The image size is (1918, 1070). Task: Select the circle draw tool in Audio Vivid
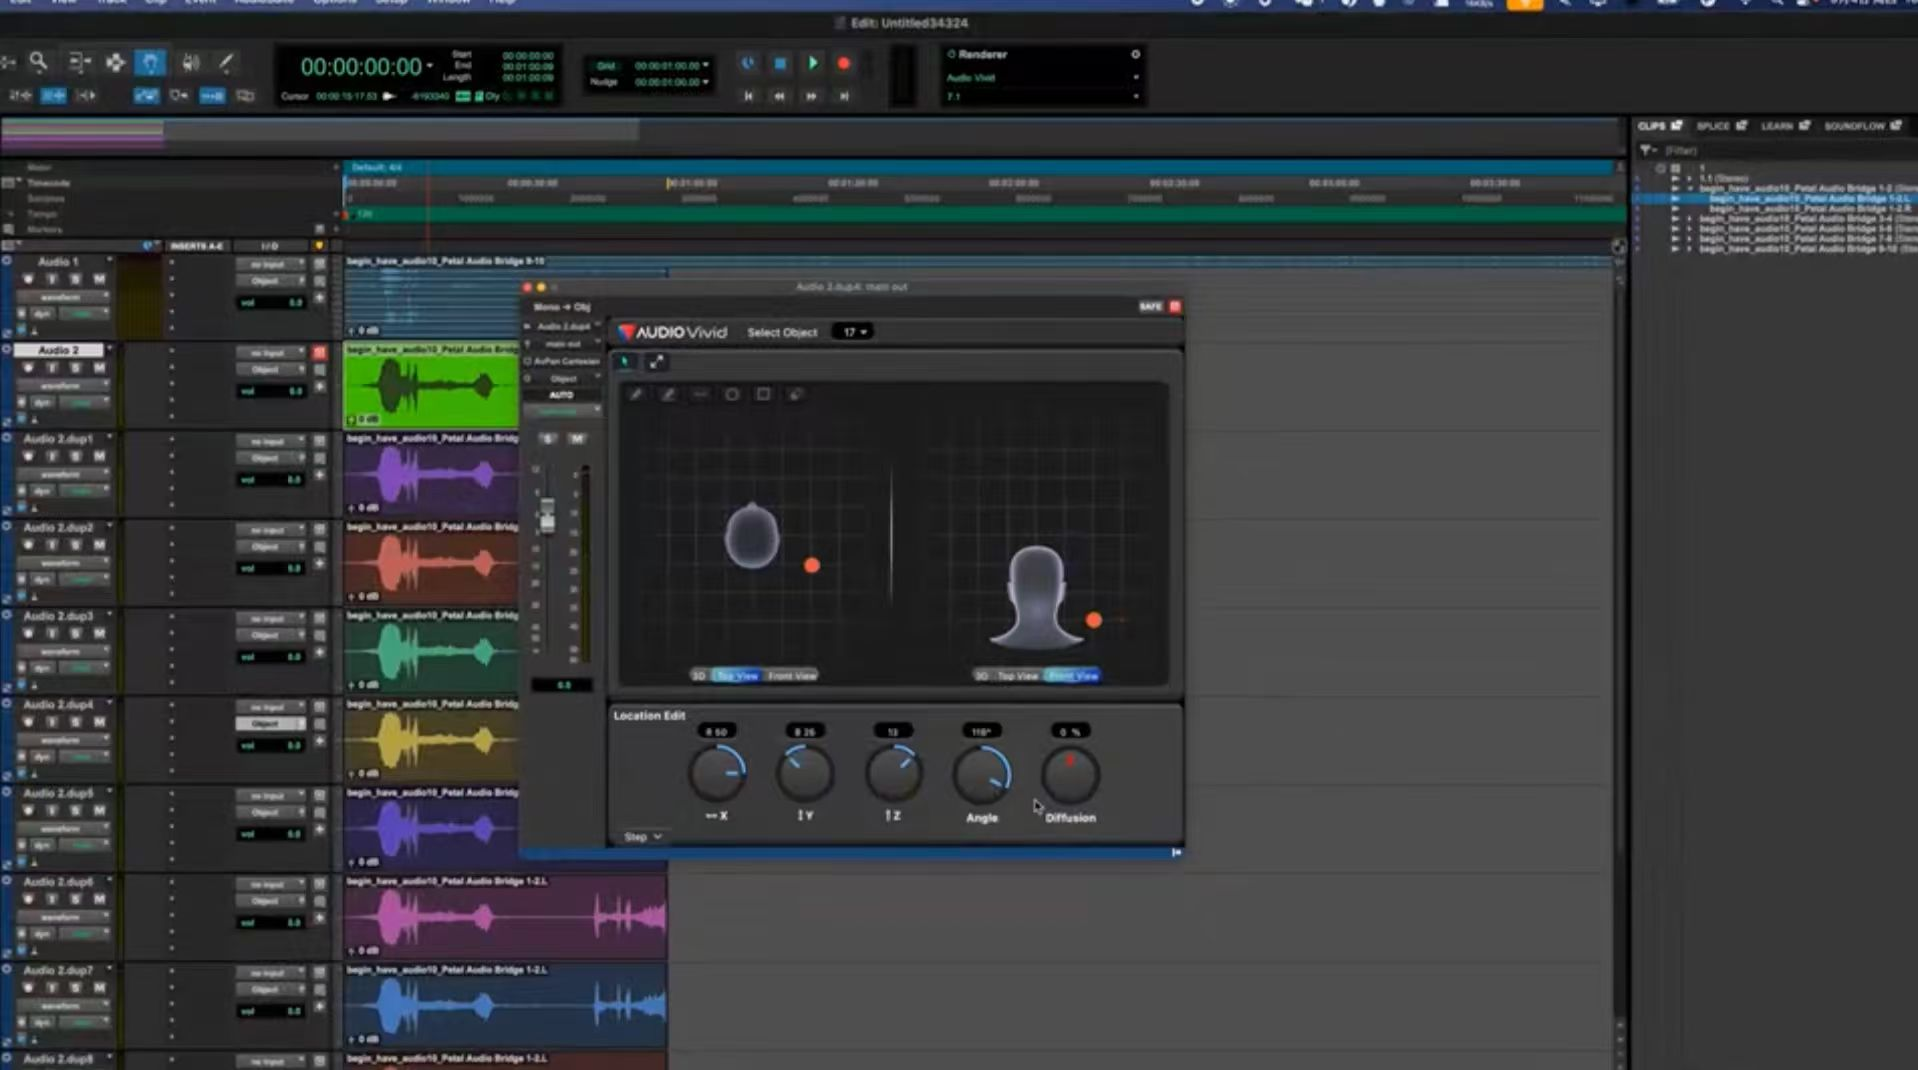(x=732, y=395)
